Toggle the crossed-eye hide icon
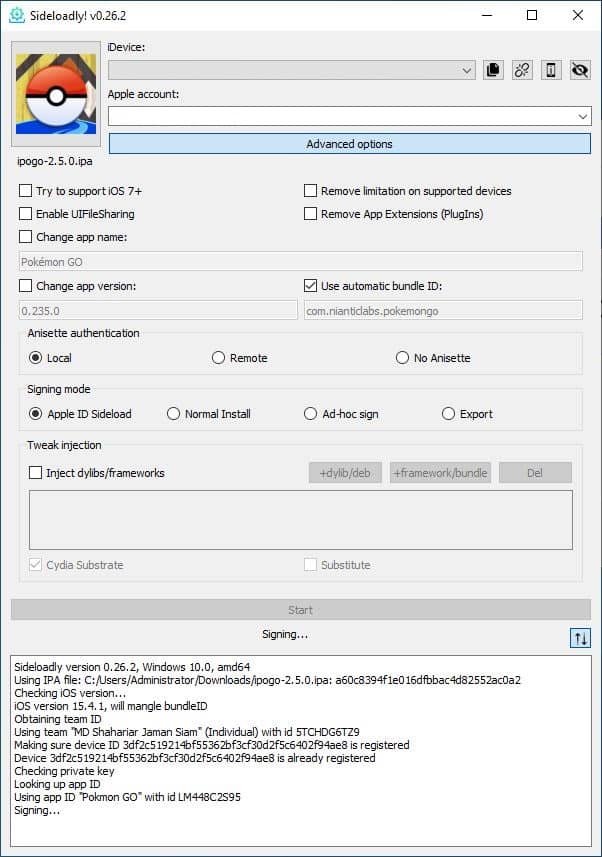602x857 pixels. [580, 70]
